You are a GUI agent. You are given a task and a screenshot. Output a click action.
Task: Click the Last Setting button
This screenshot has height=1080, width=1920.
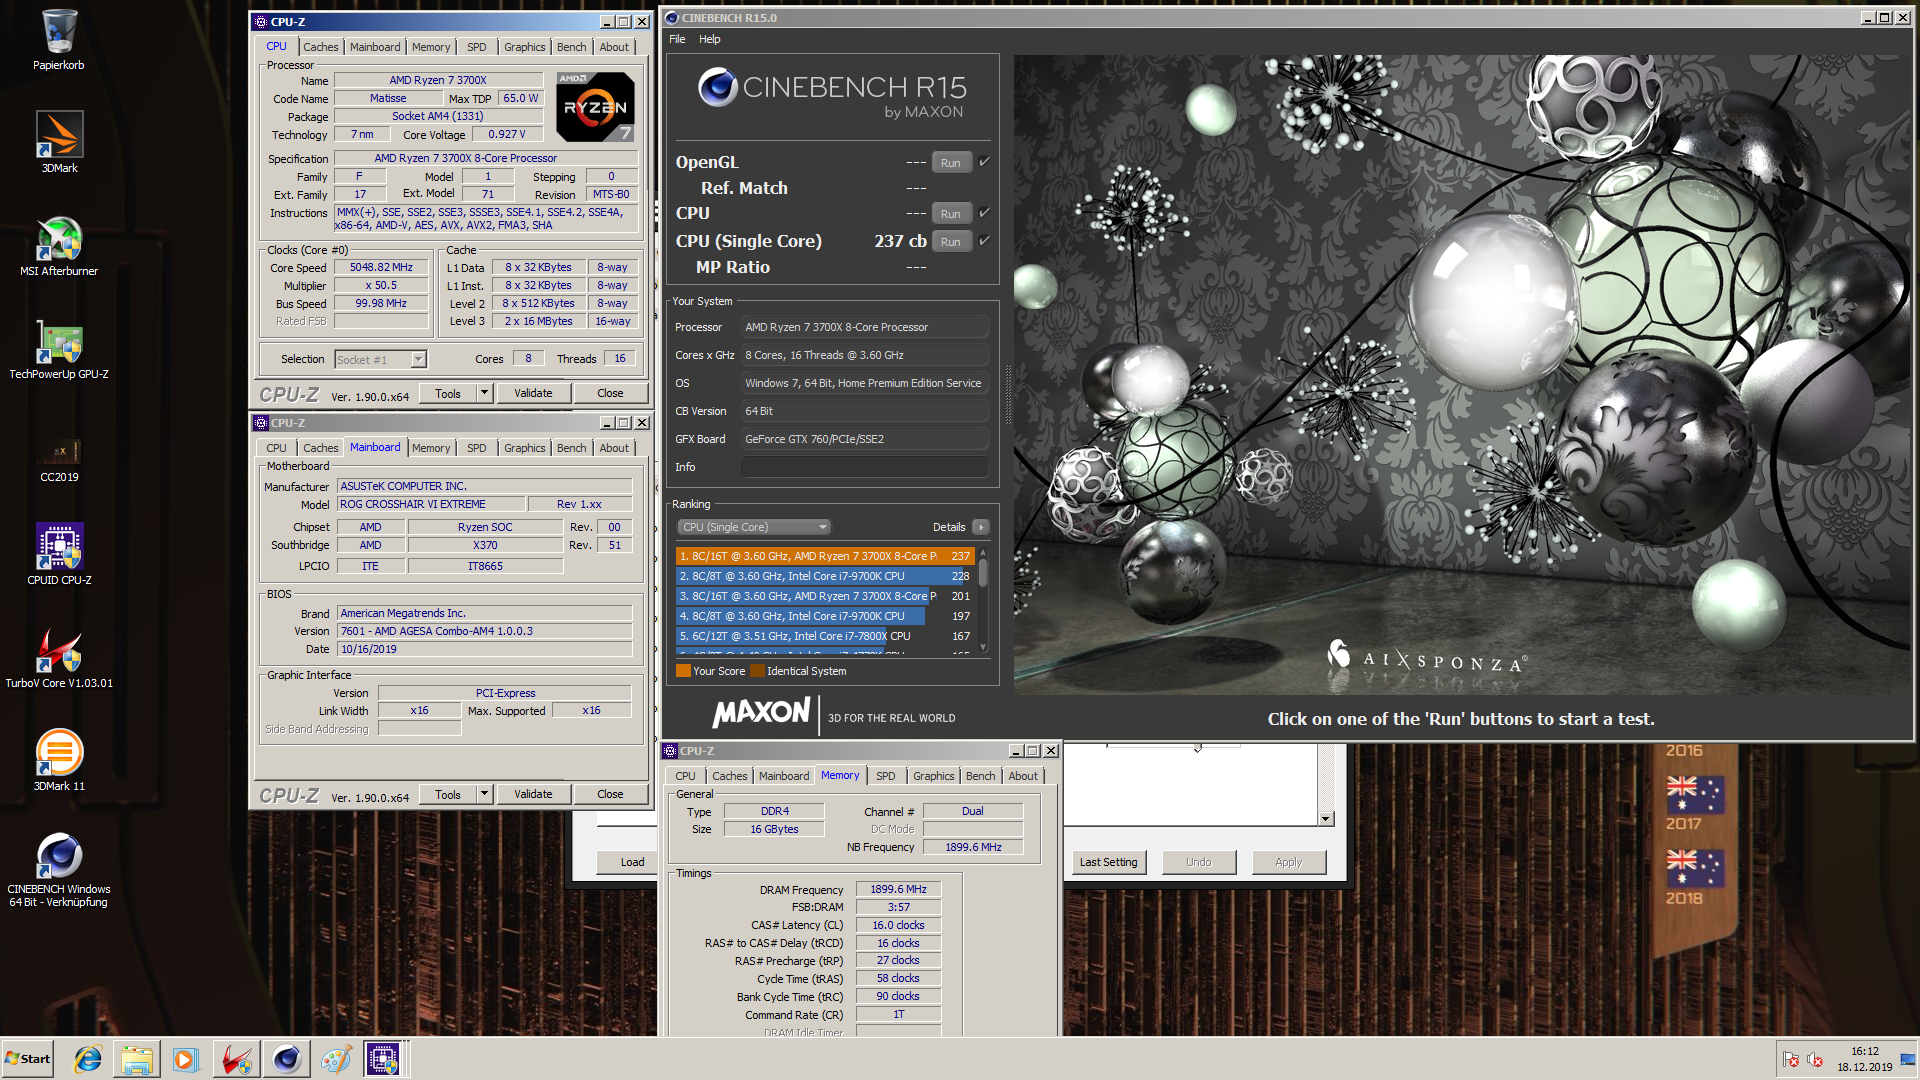point(1108,862)
